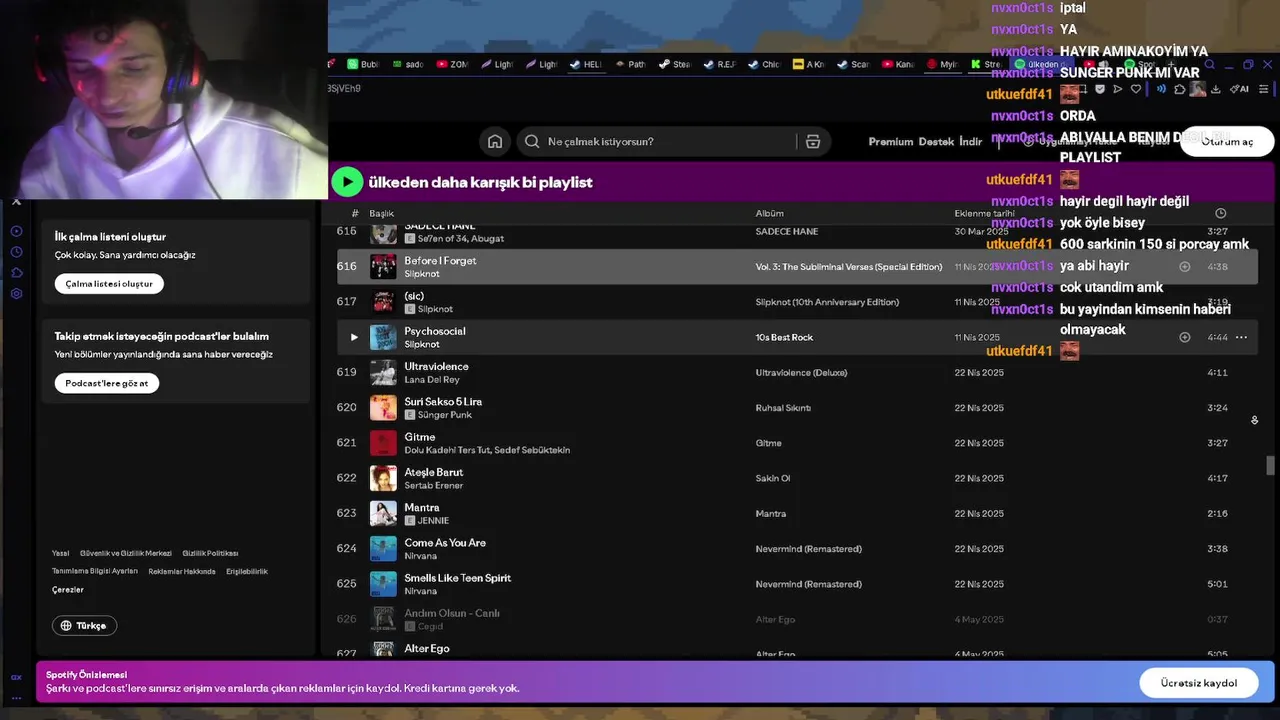Screen dimensions: 1280x720
Task: Open artist link 'JENNIE'
Action: (433, 521)
